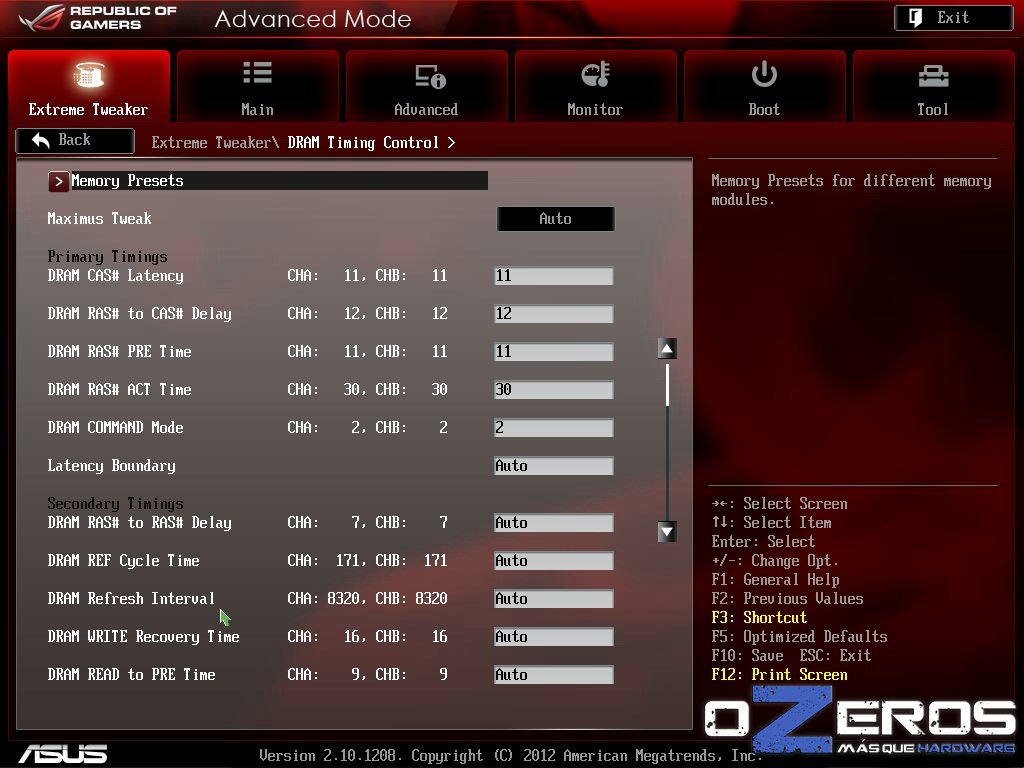This screenshot has height=768, width=1024.
Task: Click the Latency Boundary label
Action: point(111,466)
